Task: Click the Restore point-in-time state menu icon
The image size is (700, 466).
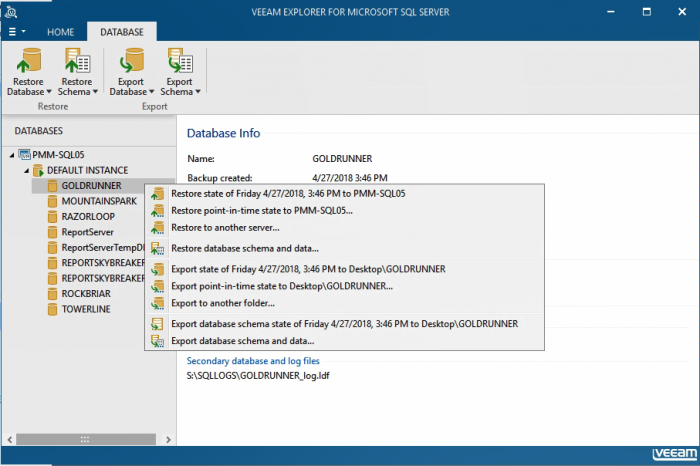Action: (157, 211)
